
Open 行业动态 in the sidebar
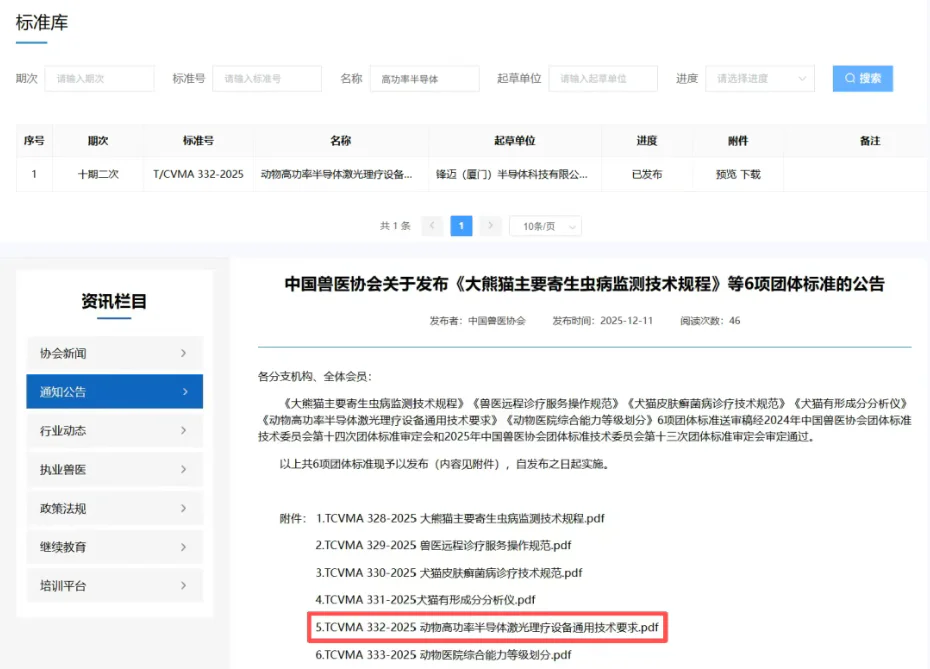click(x=114, y=431)
